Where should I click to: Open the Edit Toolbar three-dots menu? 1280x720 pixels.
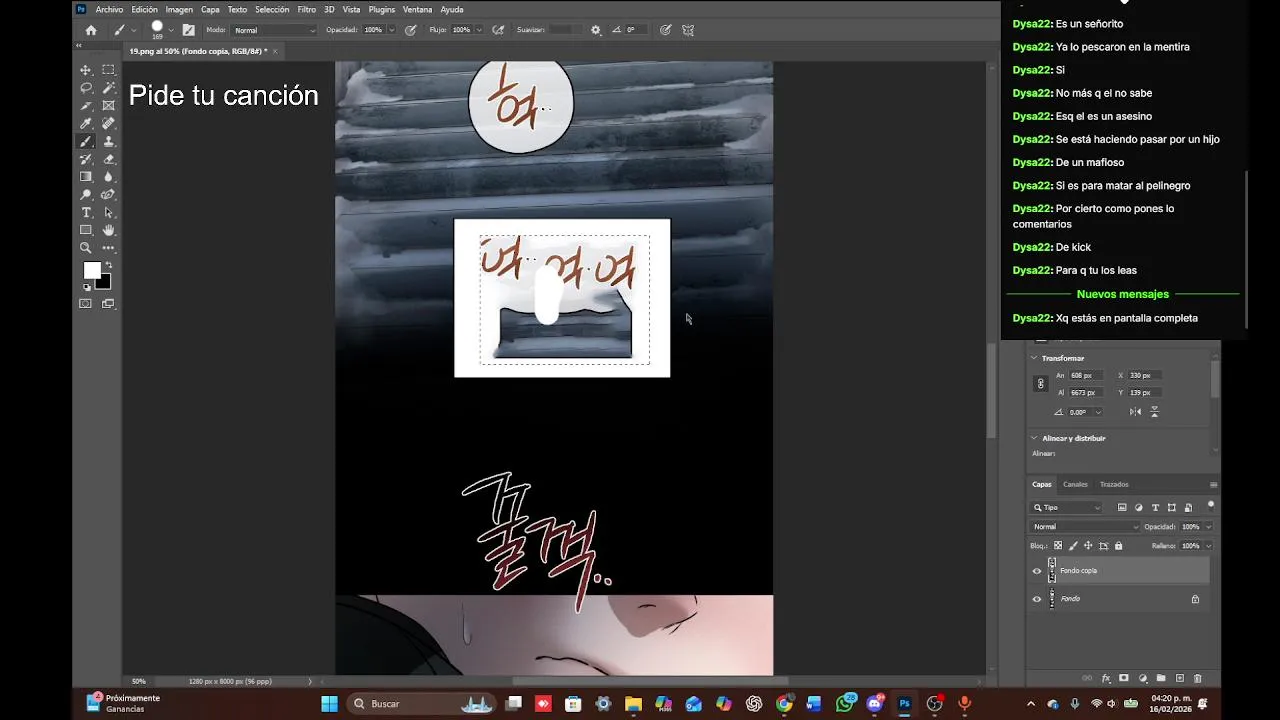tap(108, 248)
